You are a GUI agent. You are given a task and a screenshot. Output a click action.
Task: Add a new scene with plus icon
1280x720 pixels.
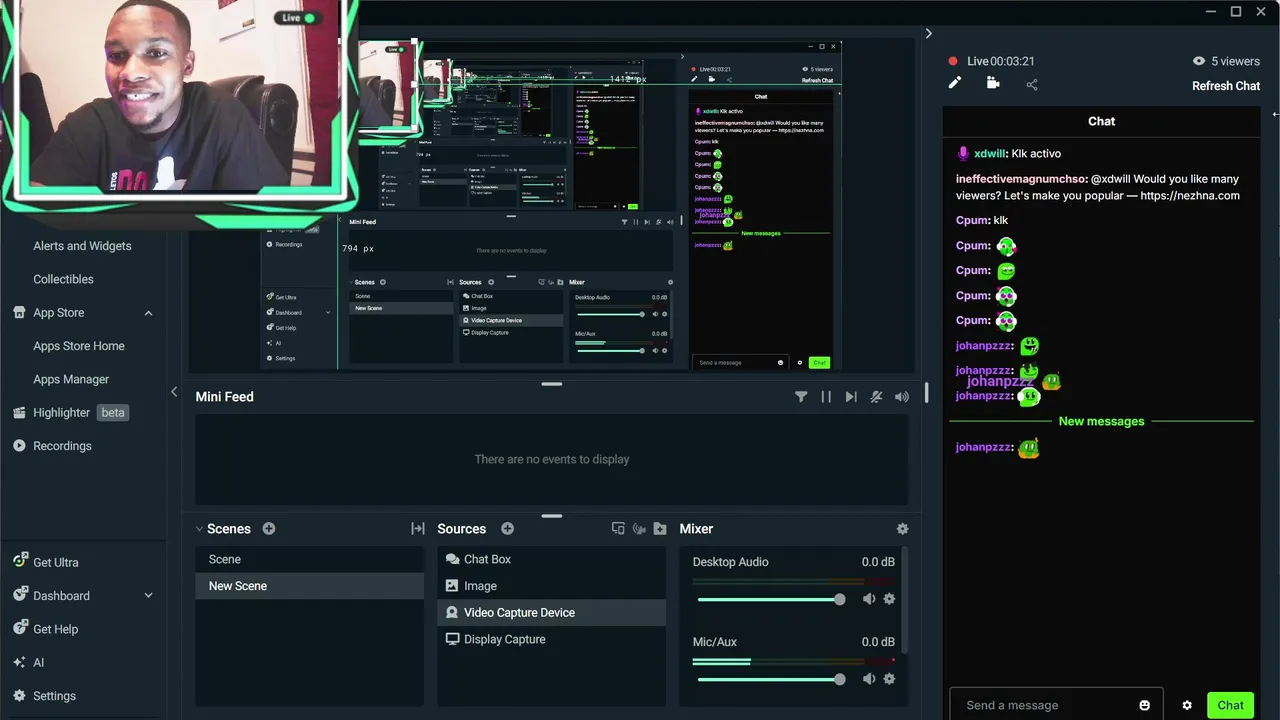coord(269,529)
